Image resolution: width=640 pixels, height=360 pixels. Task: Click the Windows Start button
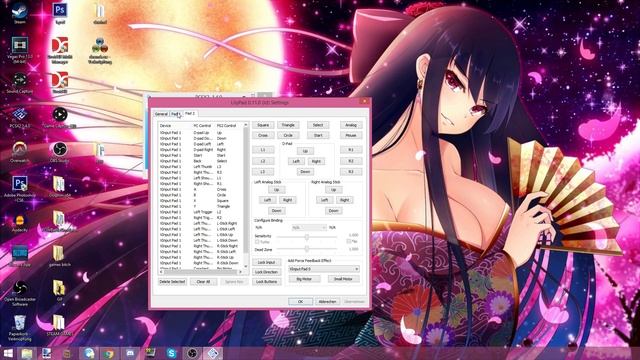(x=8, y=353)
